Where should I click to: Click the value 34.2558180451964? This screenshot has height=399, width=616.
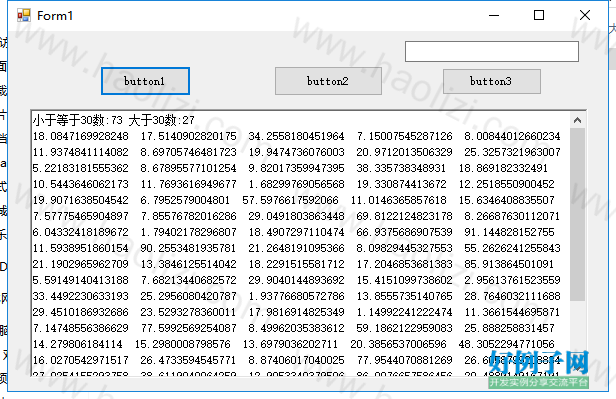296,136
